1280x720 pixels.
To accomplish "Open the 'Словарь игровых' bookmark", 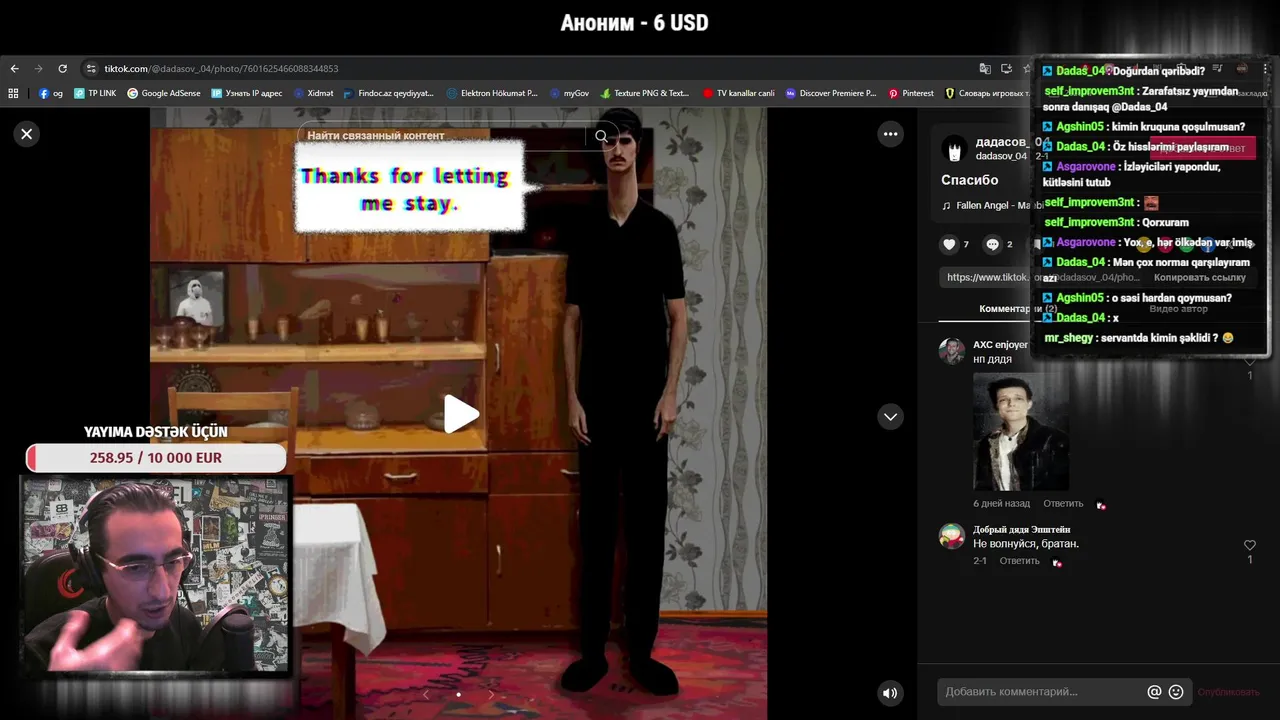I will click(x=987, y=93).
